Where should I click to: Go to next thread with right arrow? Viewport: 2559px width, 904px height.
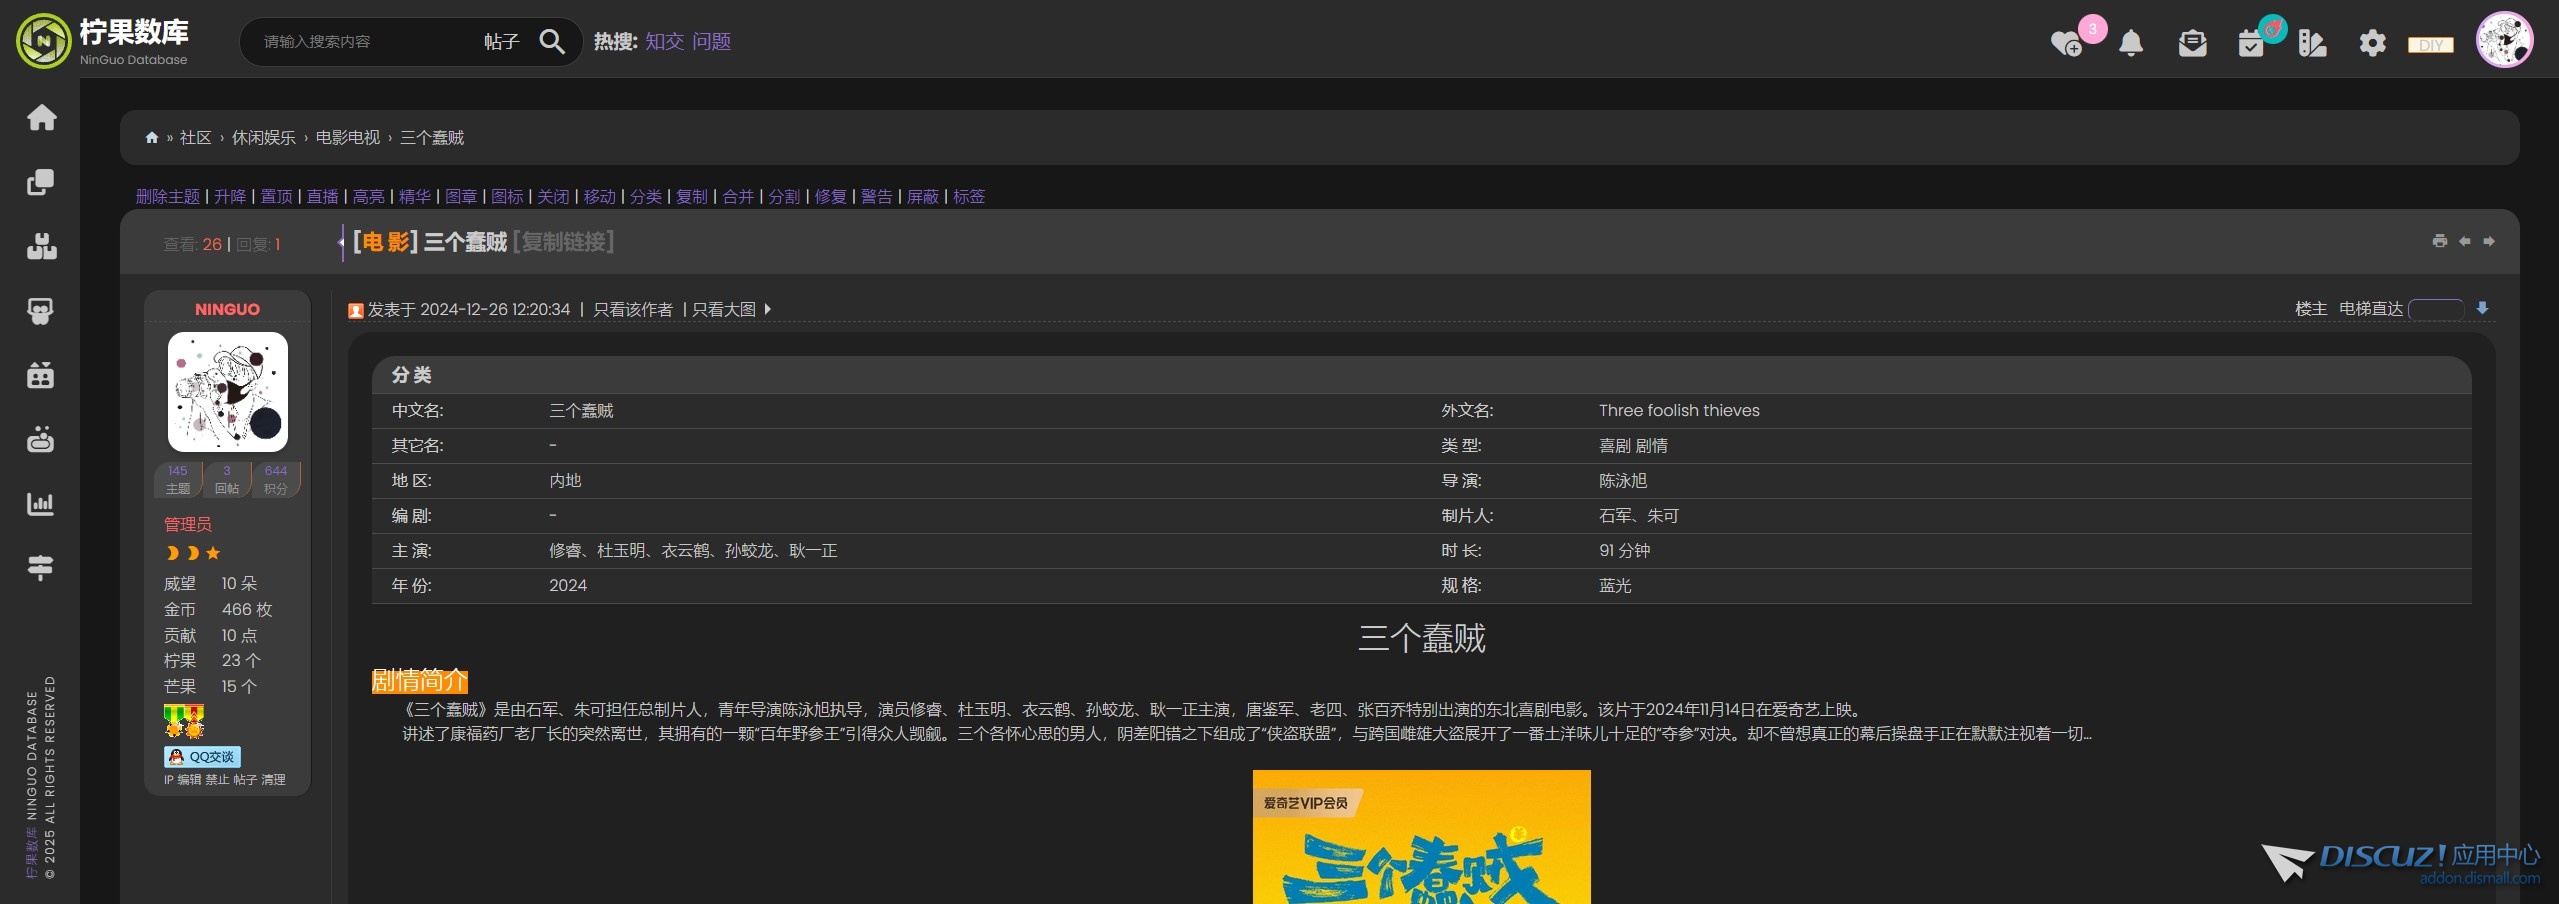[2489, 241]
